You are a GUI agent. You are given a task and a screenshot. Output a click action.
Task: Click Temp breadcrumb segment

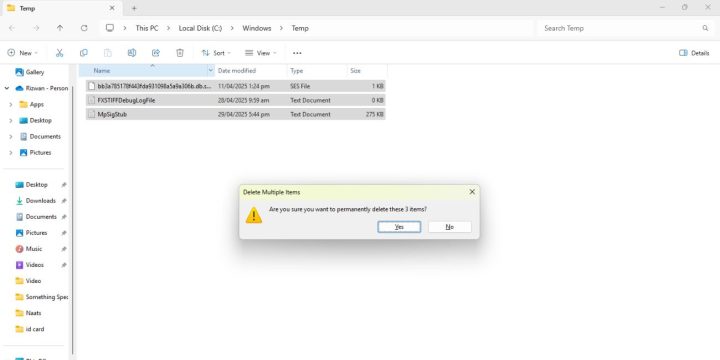coord(300,28)
